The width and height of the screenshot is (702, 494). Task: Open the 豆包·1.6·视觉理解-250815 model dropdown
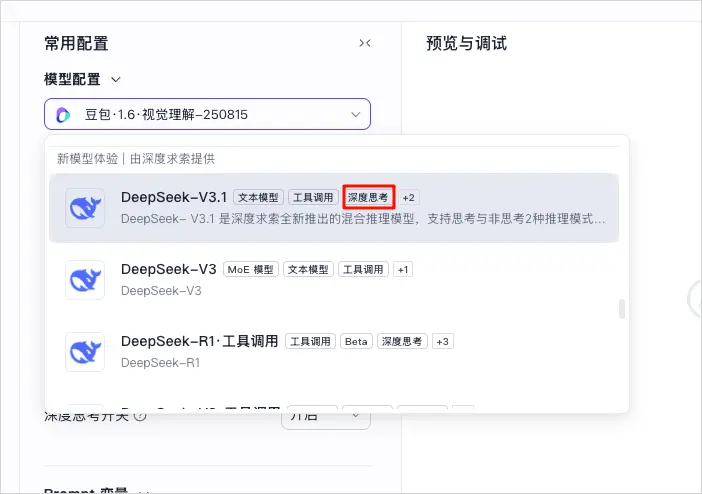click(x=207, y=114)
